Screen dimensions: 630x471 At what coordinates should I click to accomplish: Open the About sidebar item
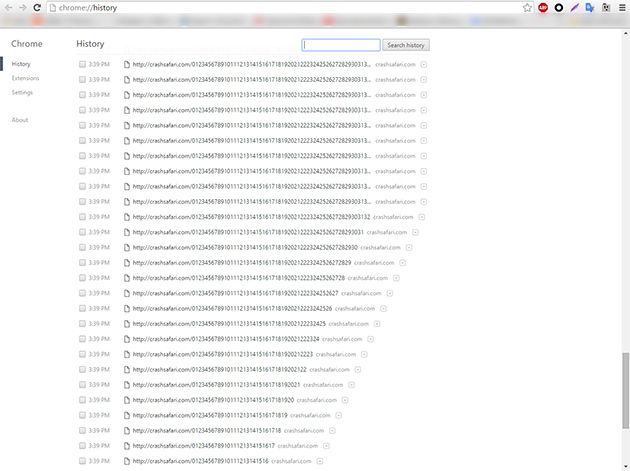pyautogui.click(x=20, y=120)
